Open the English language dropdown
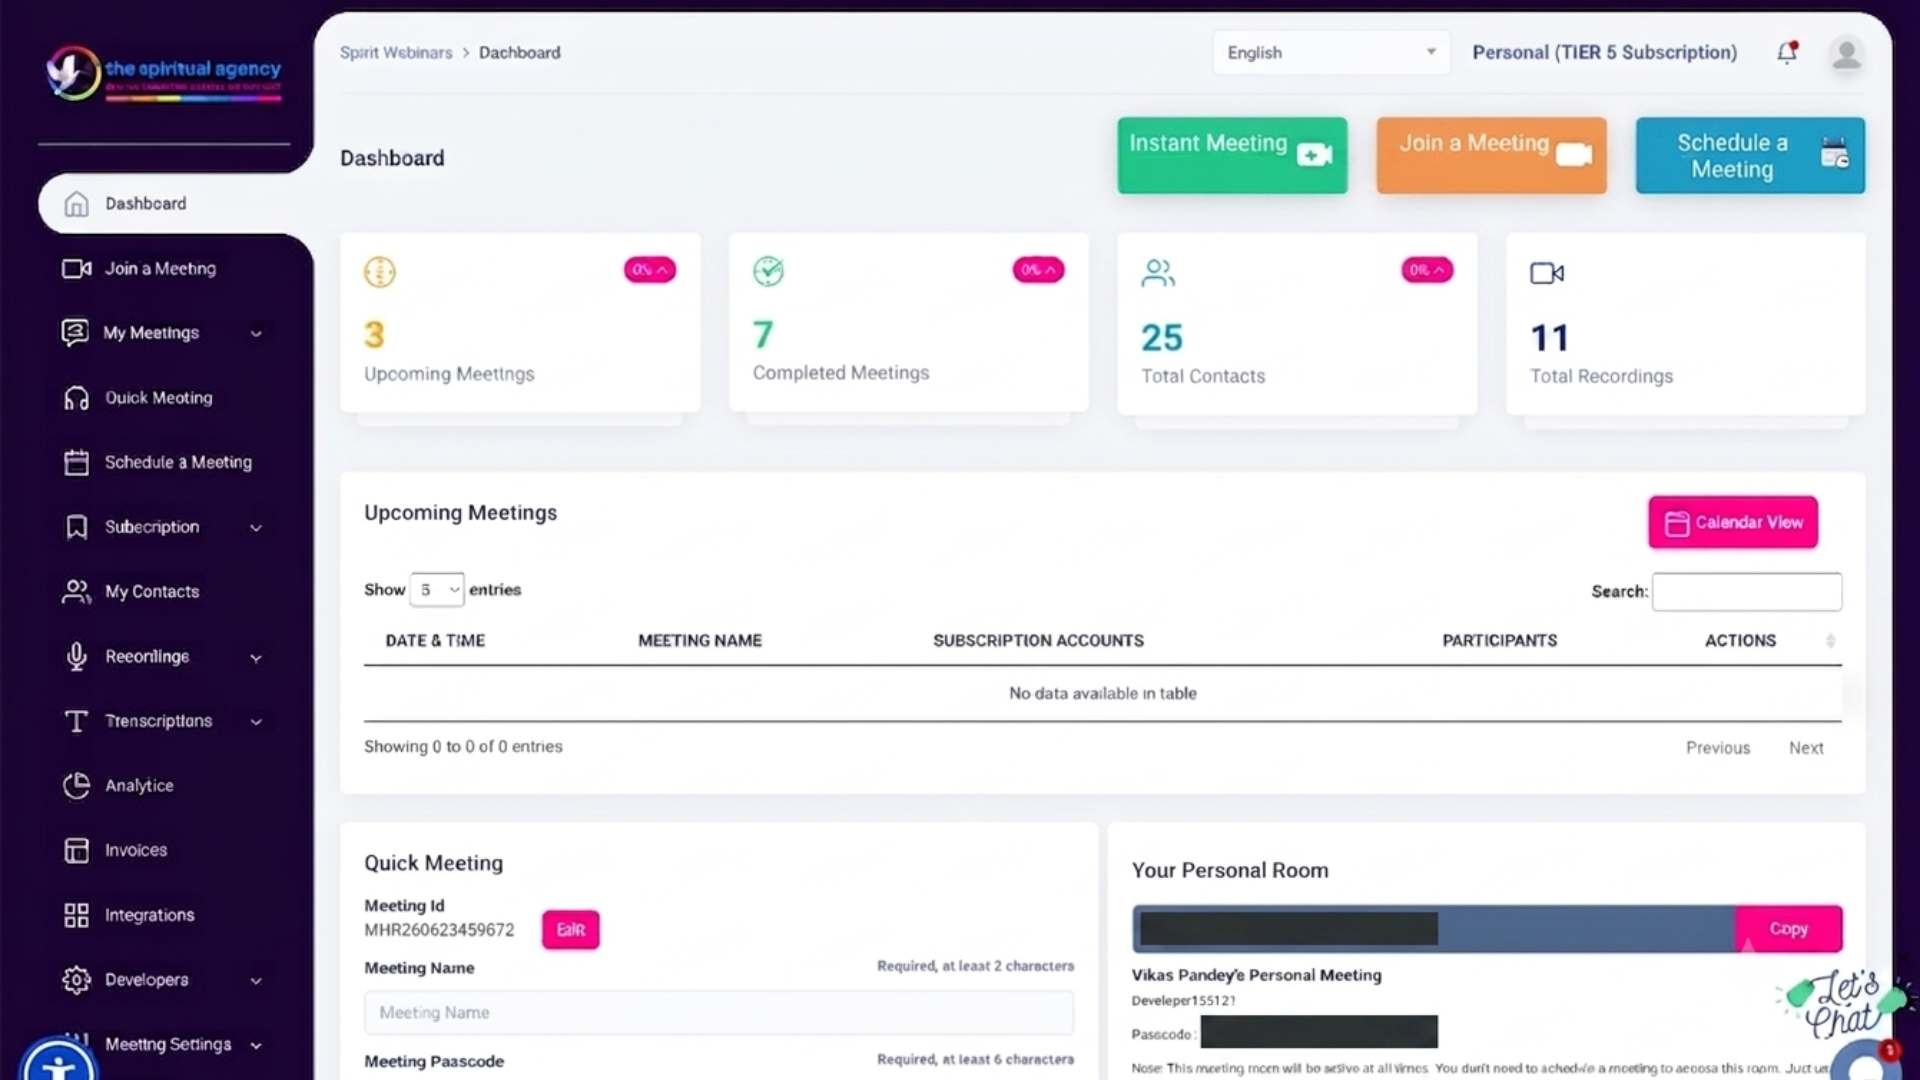1920x1080 pixels. click(x=1331, y=52)
